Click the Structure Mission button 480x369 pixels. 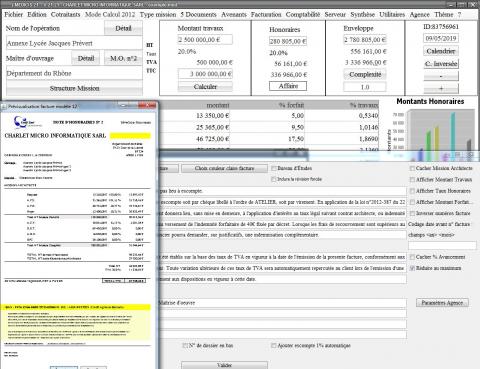click(x=74, y=88)
